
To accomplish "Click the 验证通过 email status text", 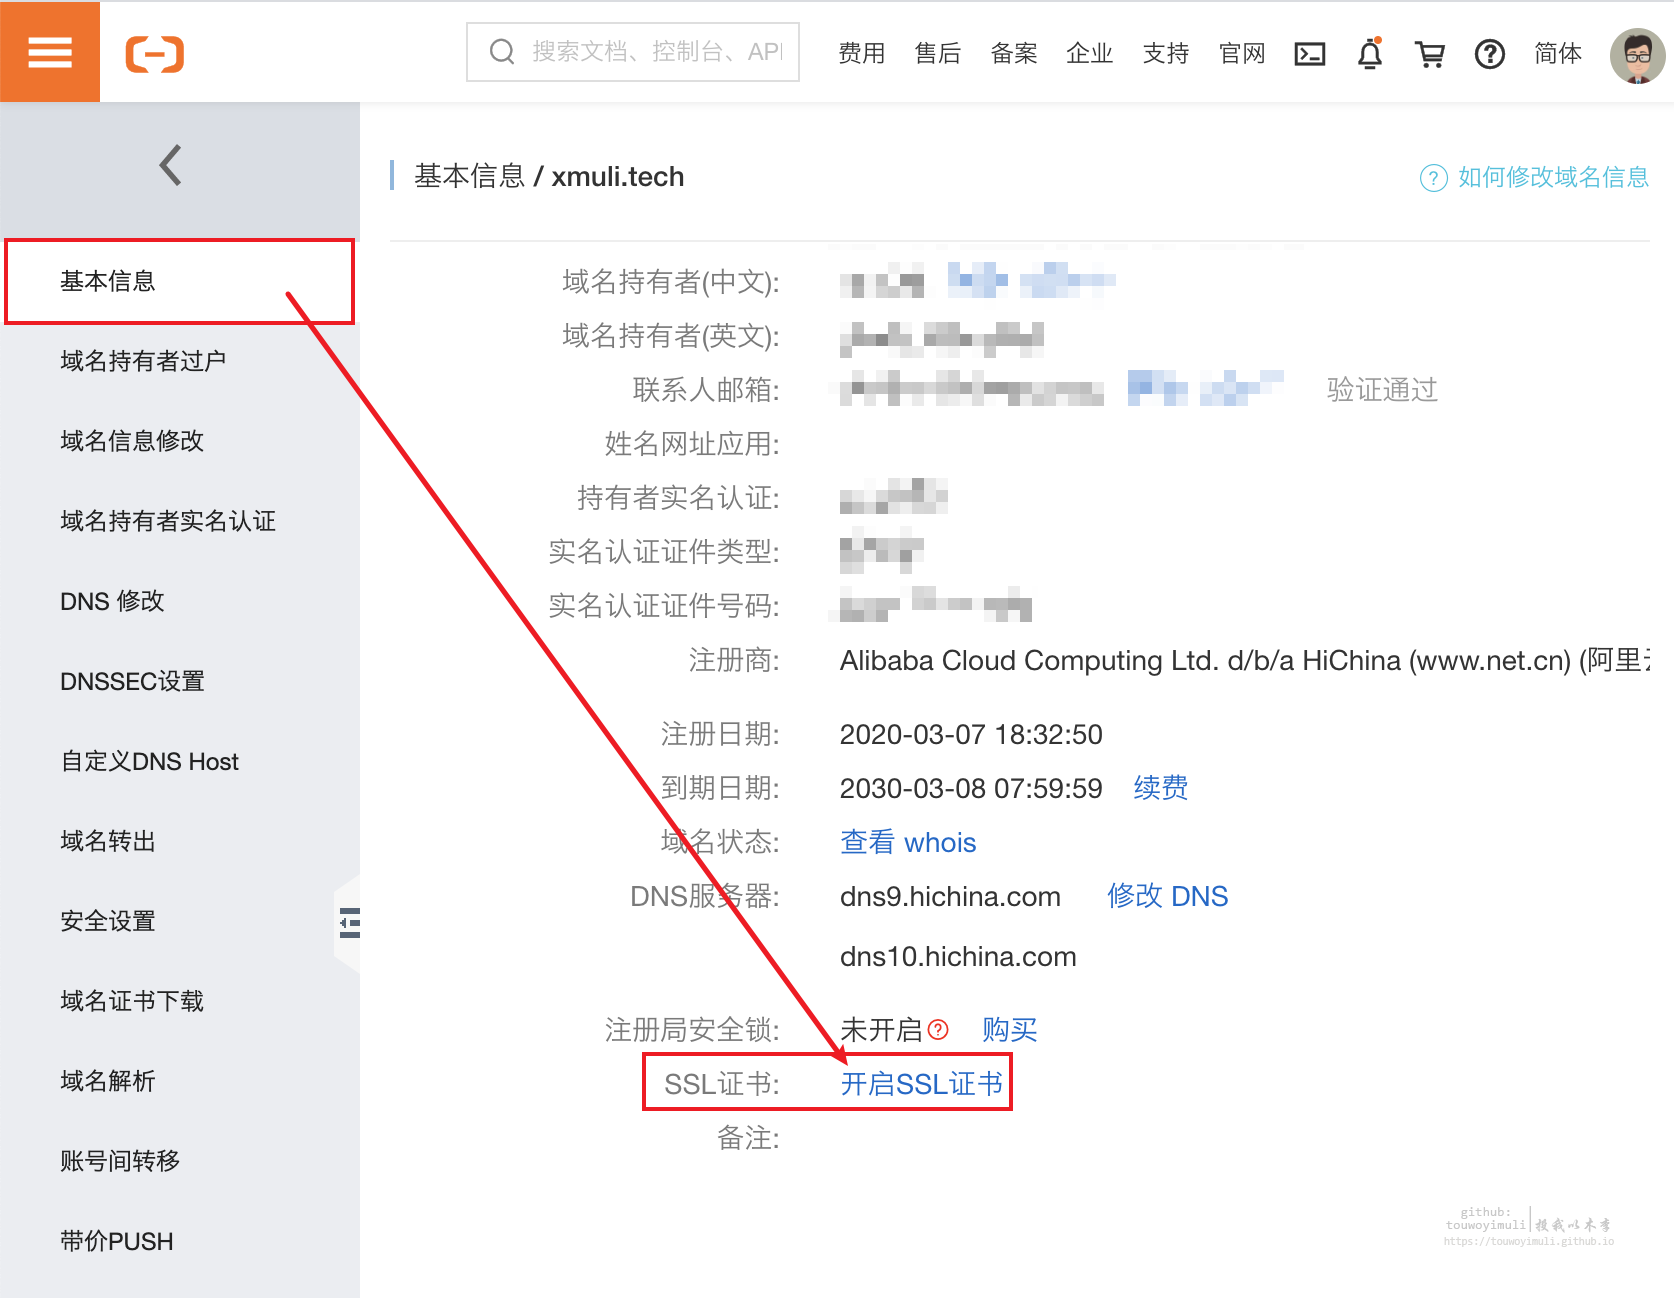I will point(1382,390).
